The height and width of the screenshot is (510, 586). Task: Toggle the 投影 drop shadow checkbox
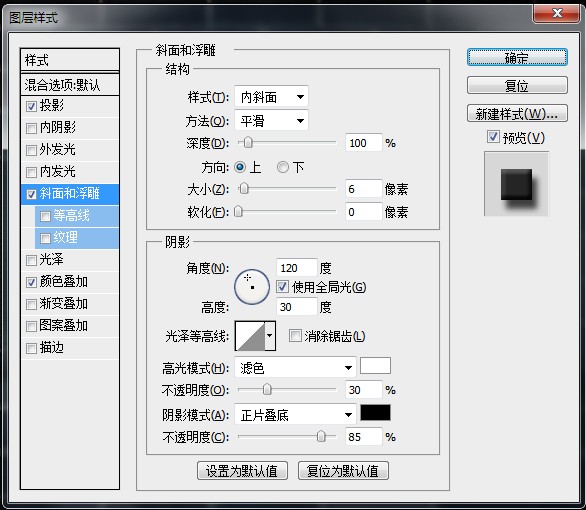point(31,106)
